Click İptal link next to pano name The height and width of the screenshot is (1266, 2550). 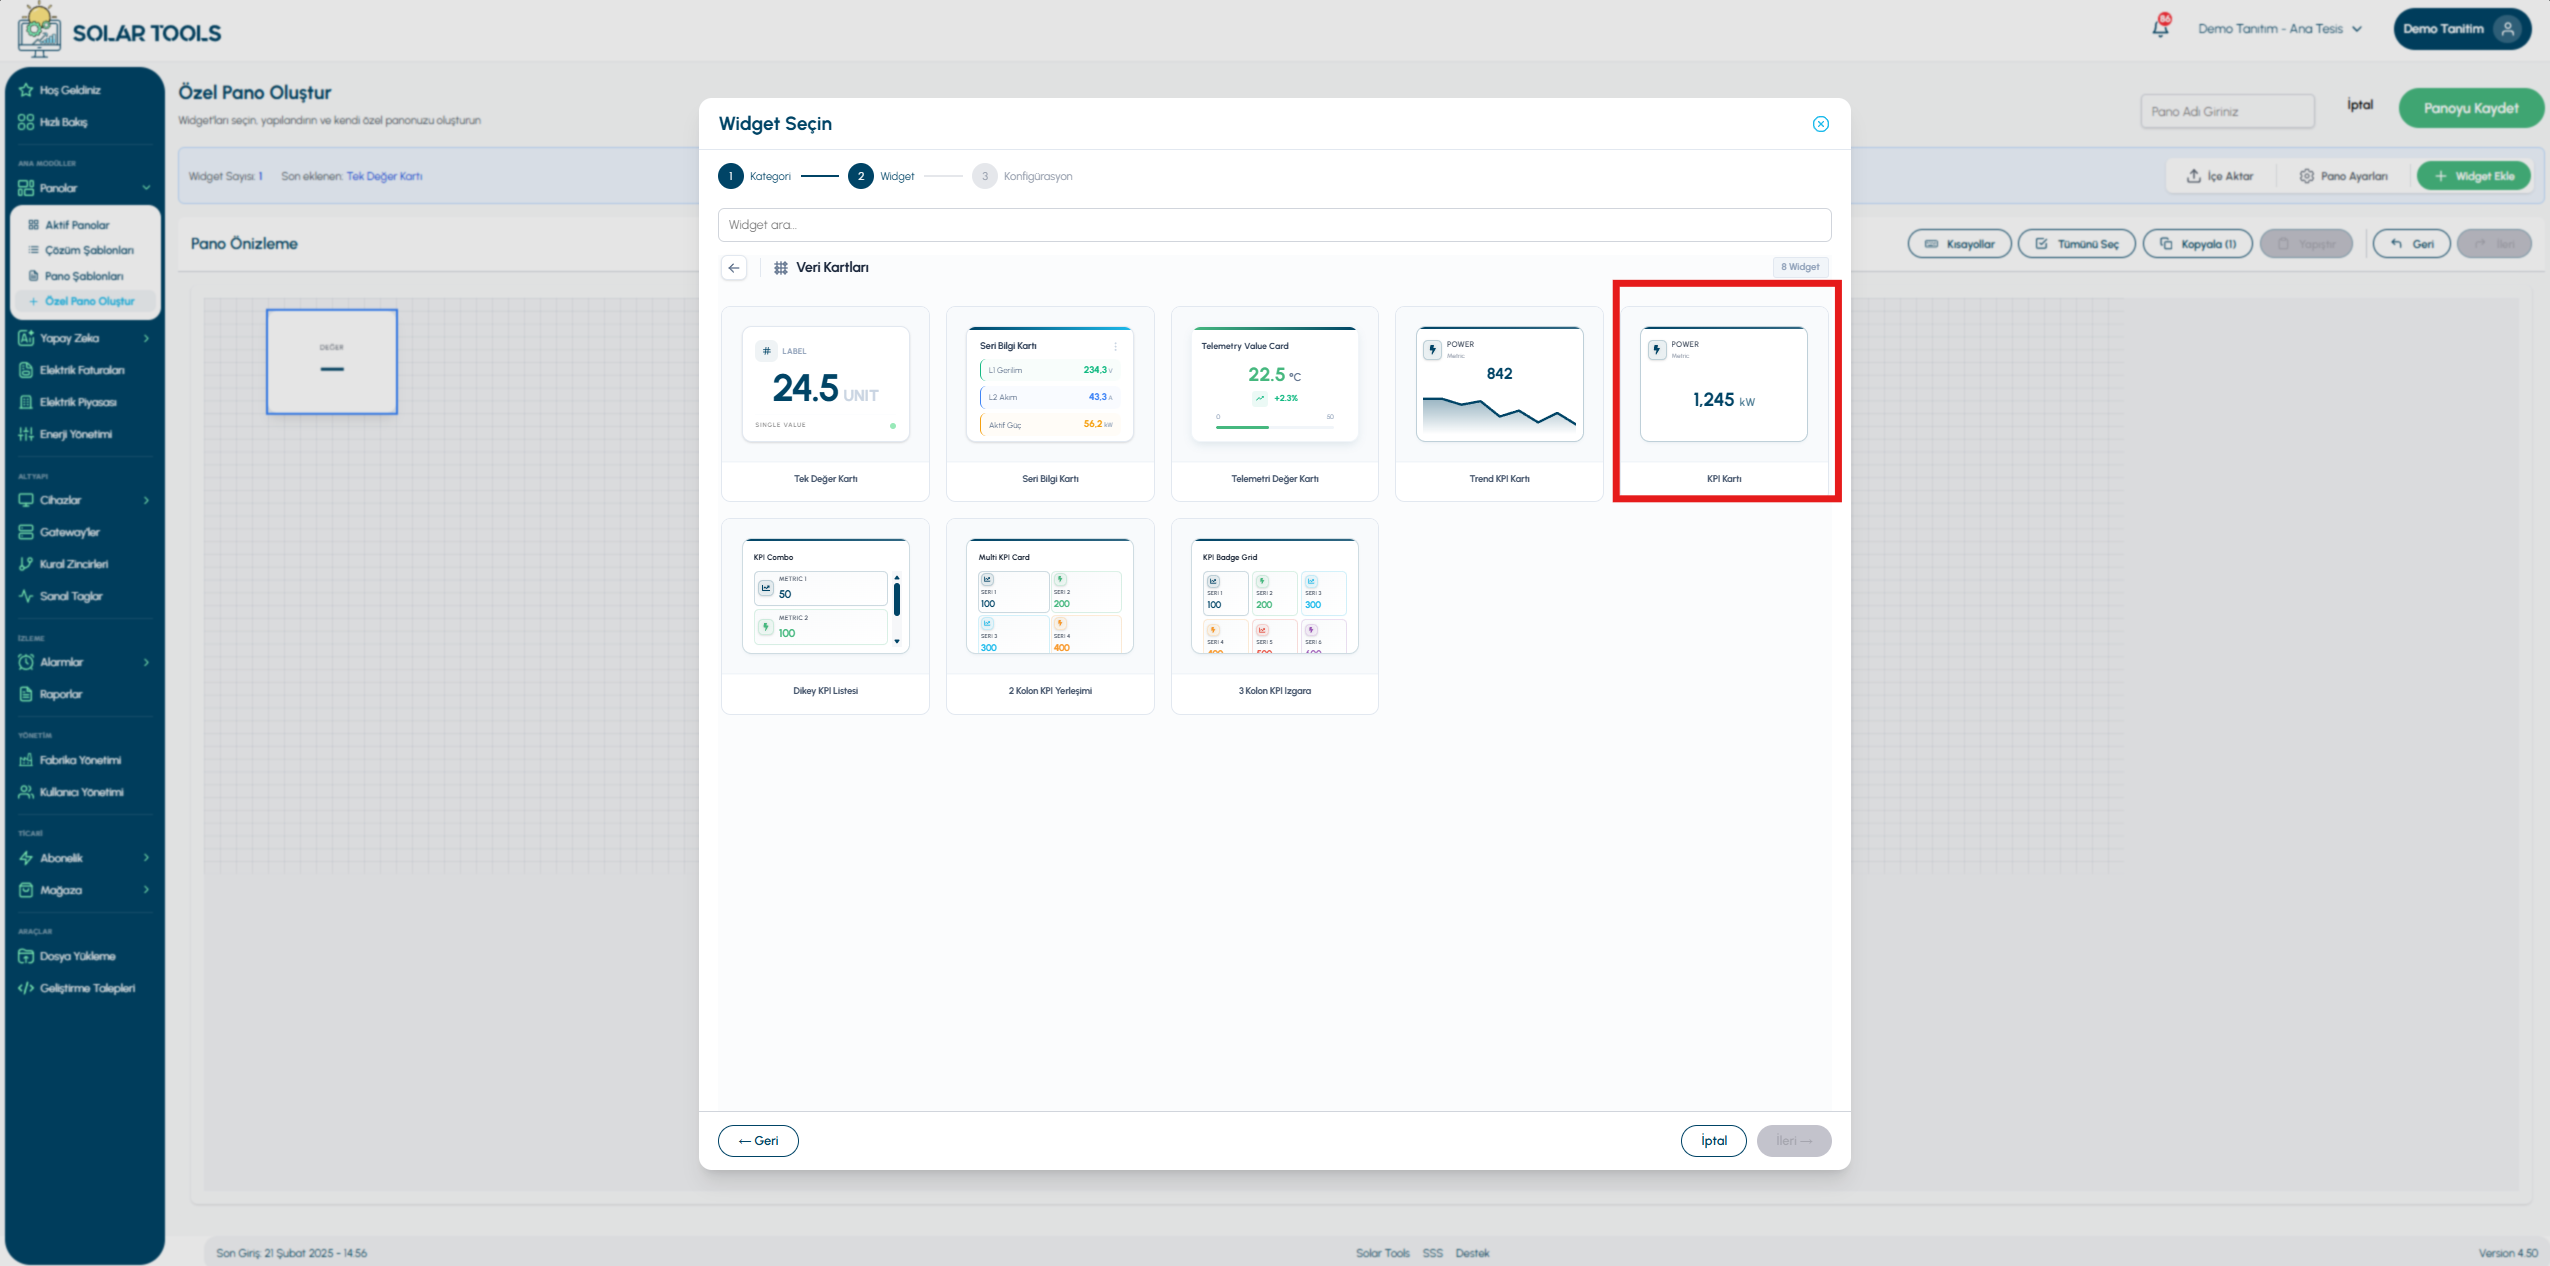click(x=2360, y=105)
